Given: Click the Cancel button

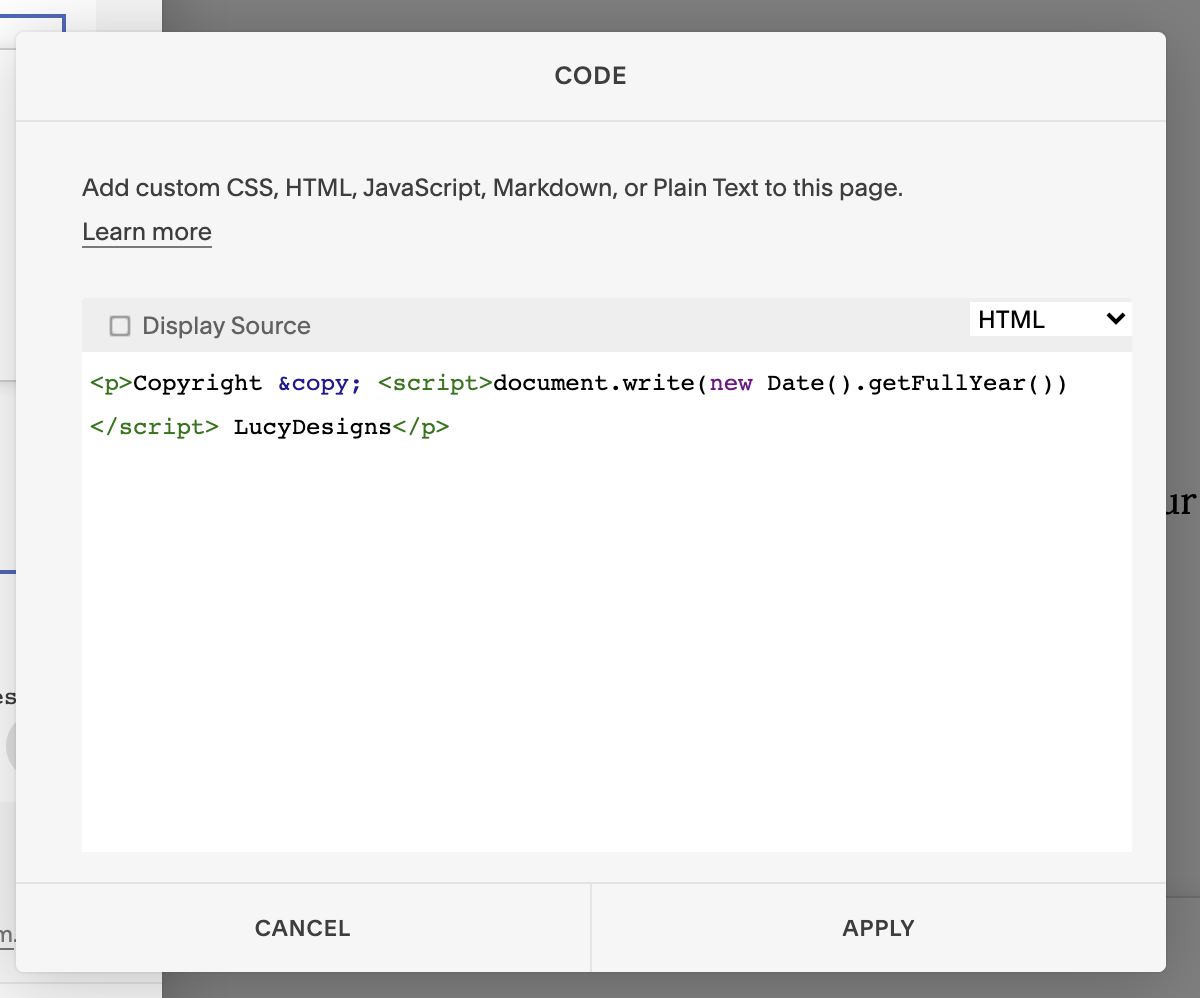Looking at the screenshot, I should (303, 928).
